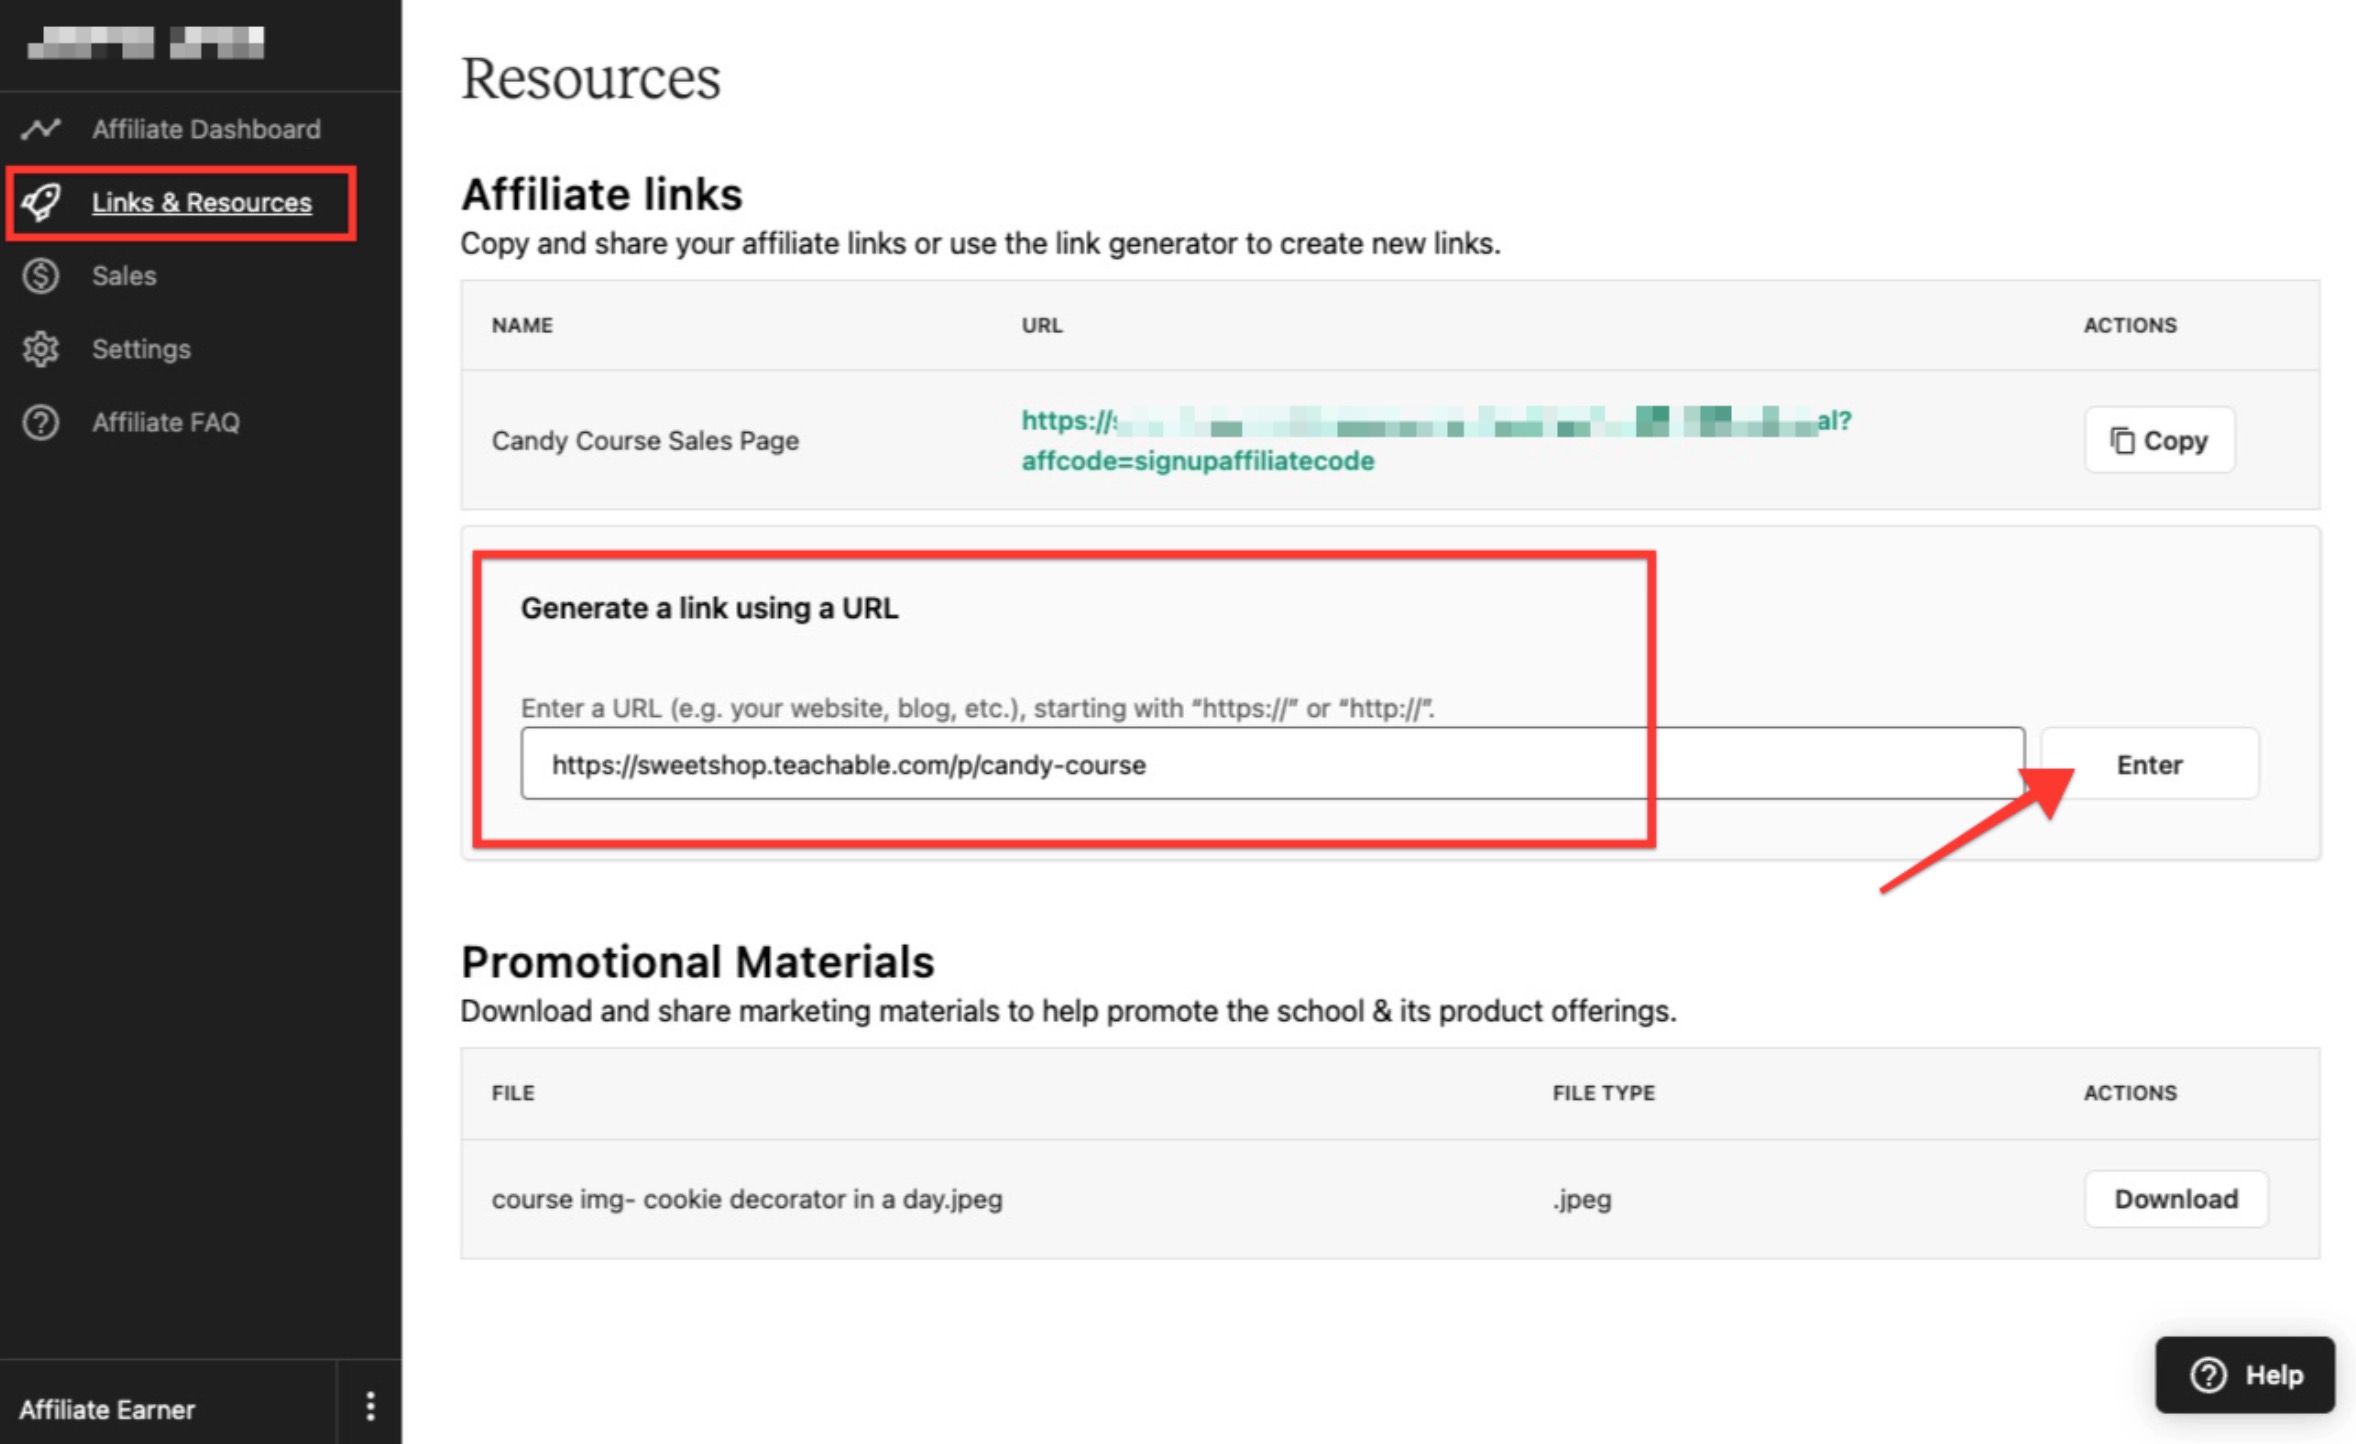The image size is (2356, 1444).
Task: Open the Help widget
Action: pos(2244,1375)
